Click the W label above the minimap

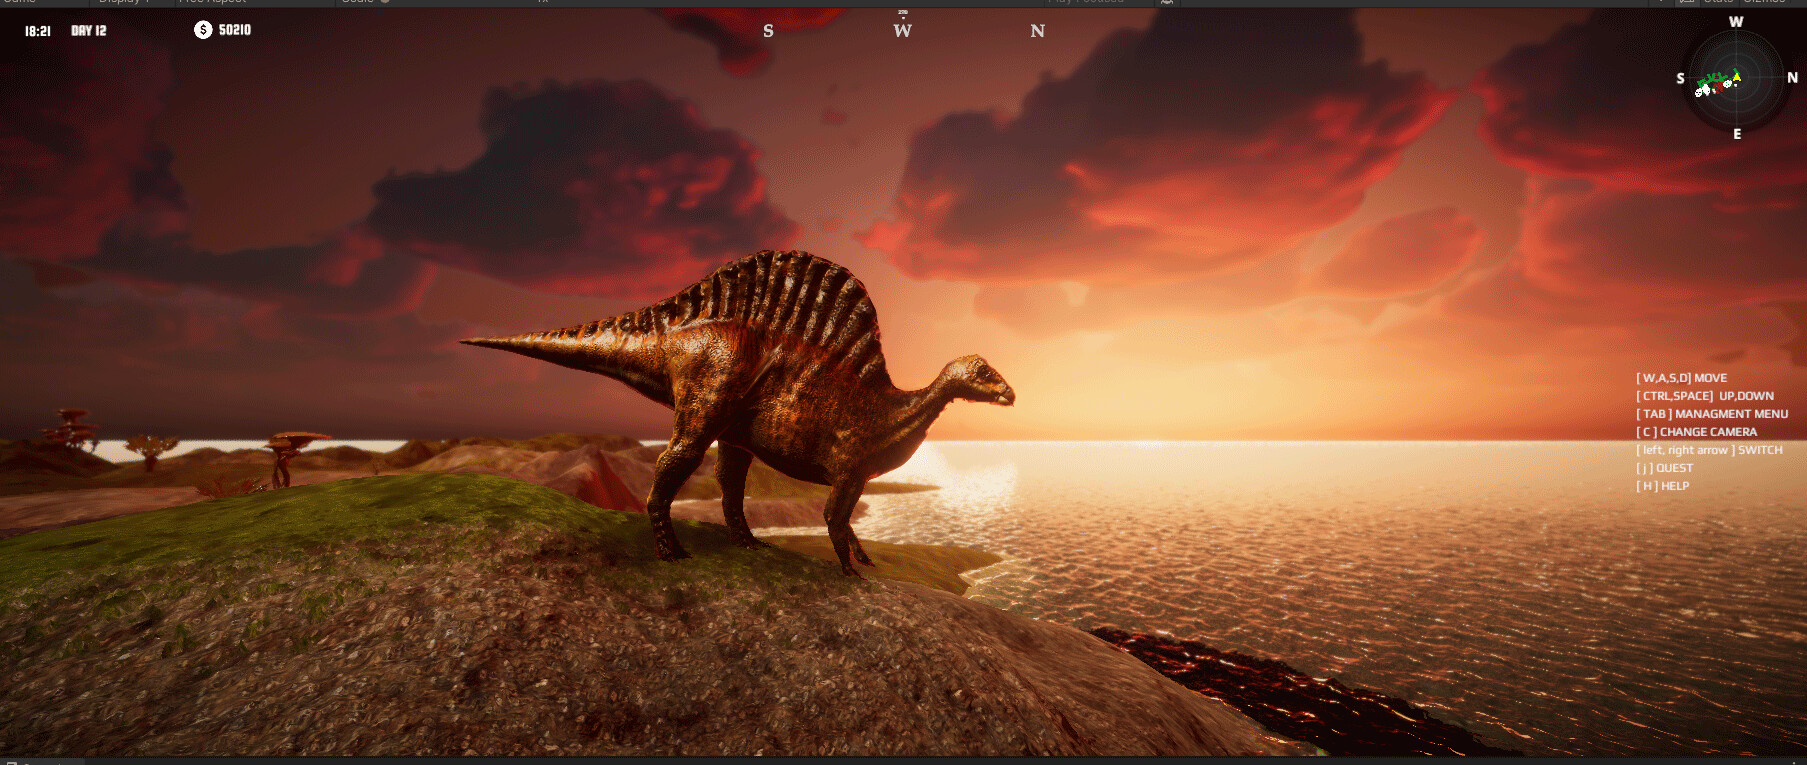coord(1736,22)
